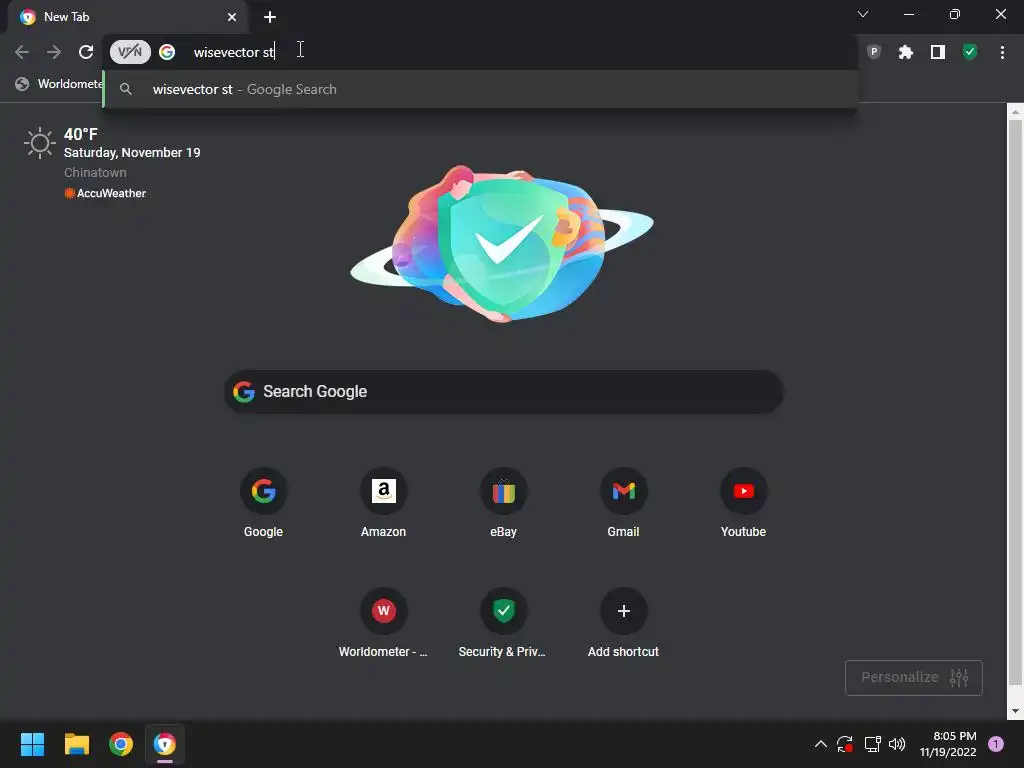Open the privacy shield P extension
This screenshot has height=768, width=1024.
(874, 52)
